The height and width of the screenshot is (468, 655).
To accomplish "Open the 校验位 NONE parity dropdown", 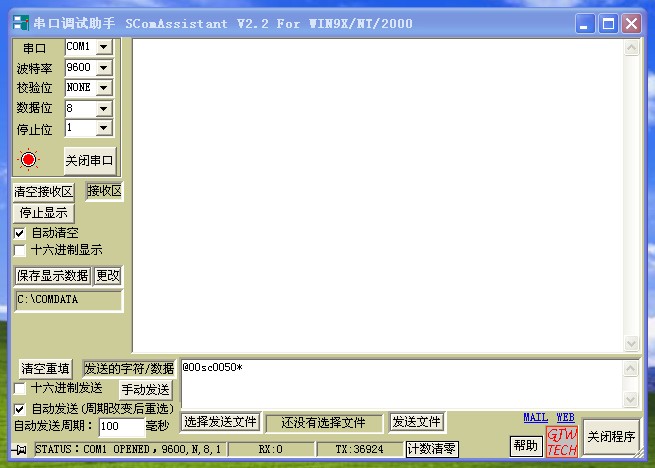I will (x=104, y=88).
